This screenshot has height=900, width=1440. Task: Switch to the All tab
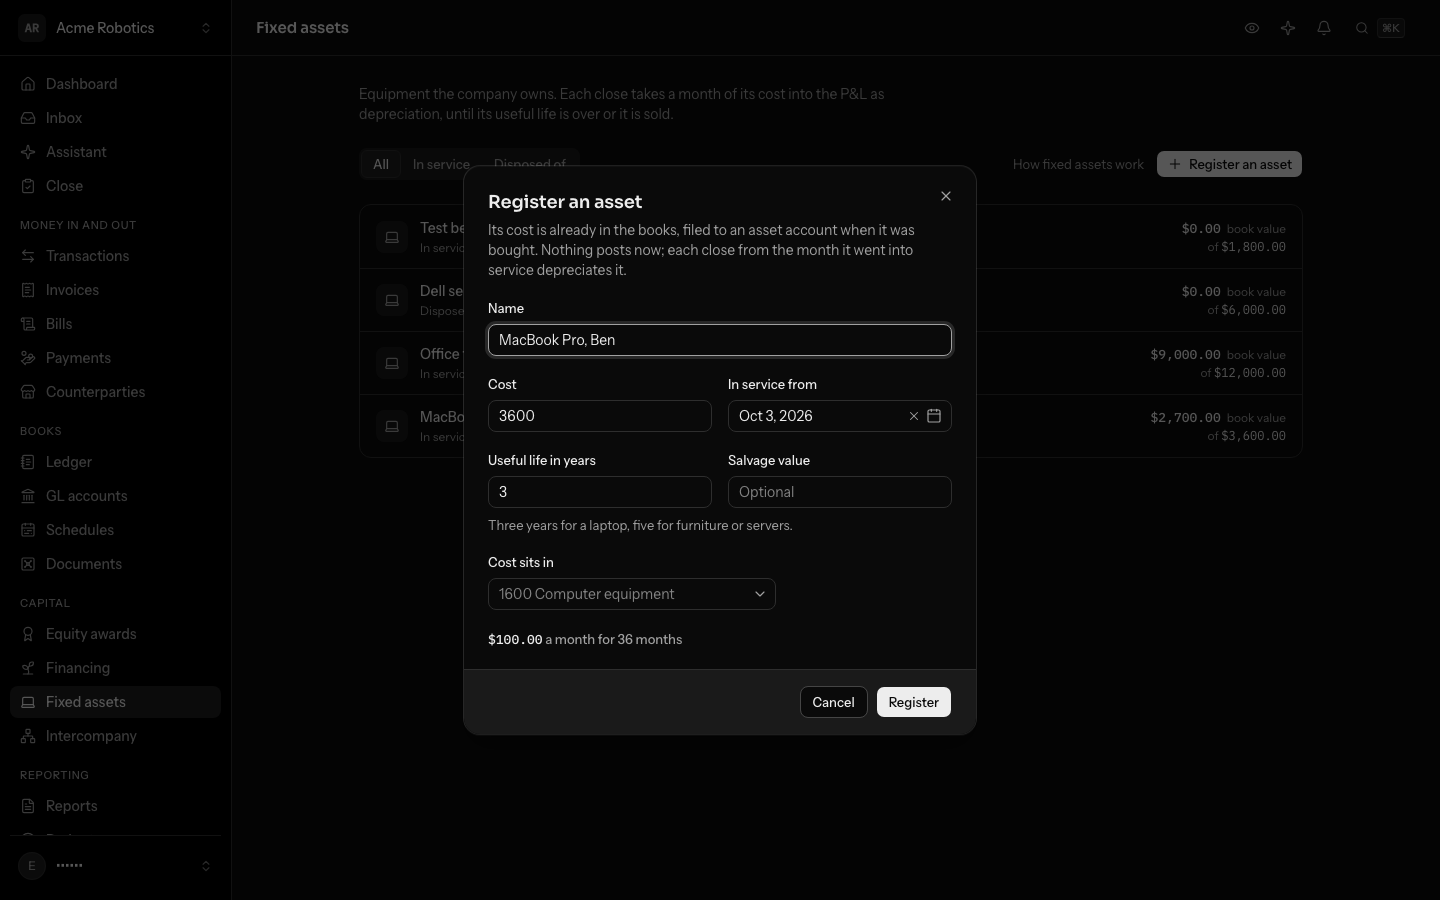[381, 164]
